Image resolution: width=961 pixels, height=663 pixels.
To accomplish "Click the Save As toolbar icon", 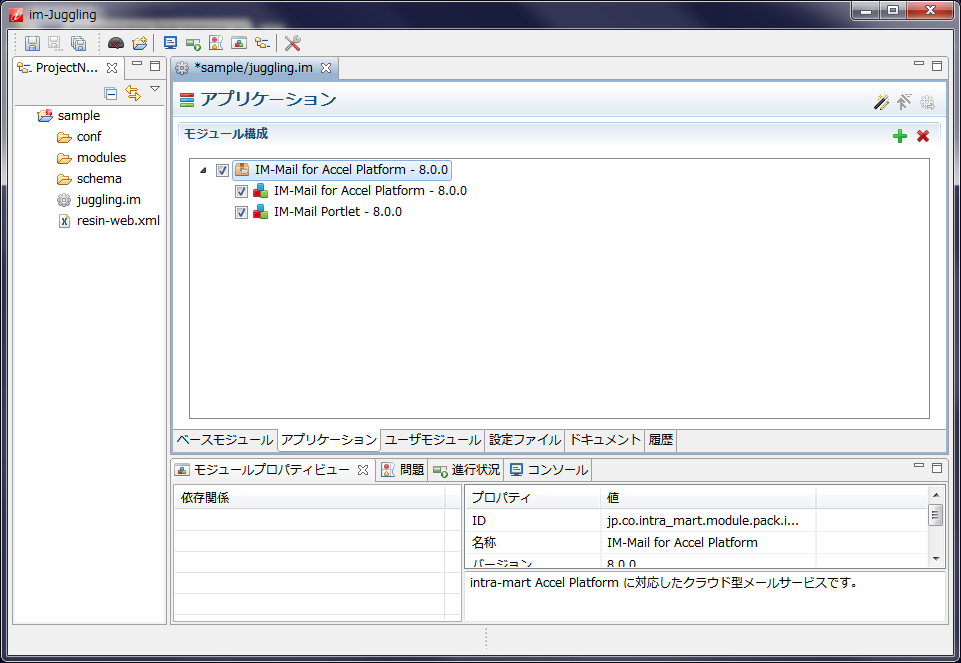I will 55,43.
